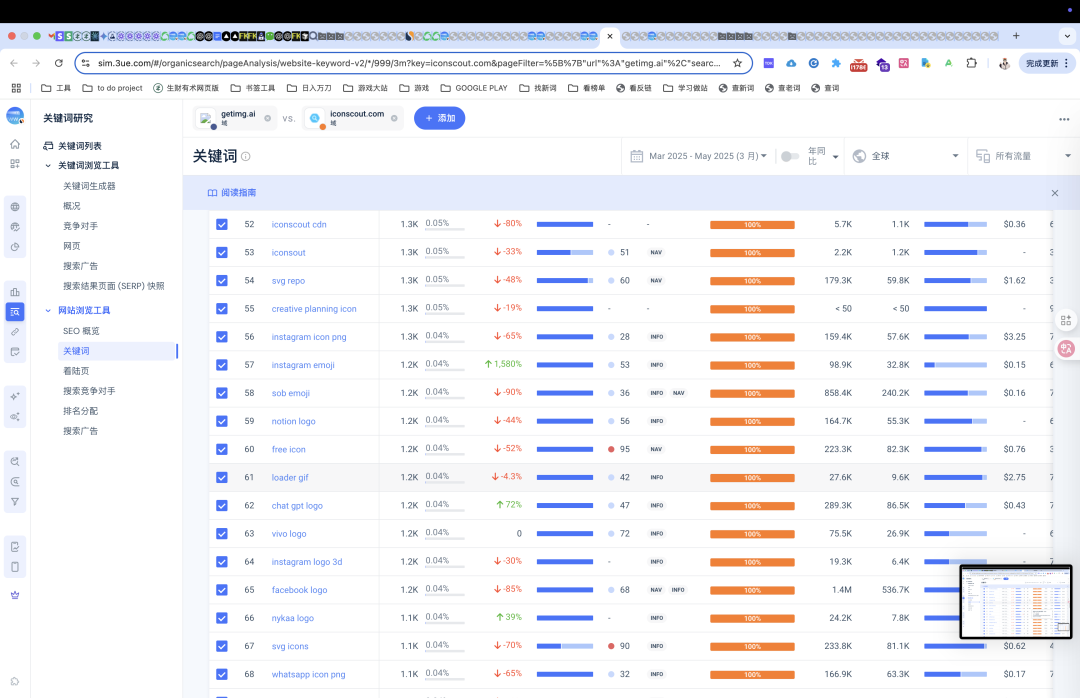Open the bar chart icon in sidebar

(x=15, y=291)
